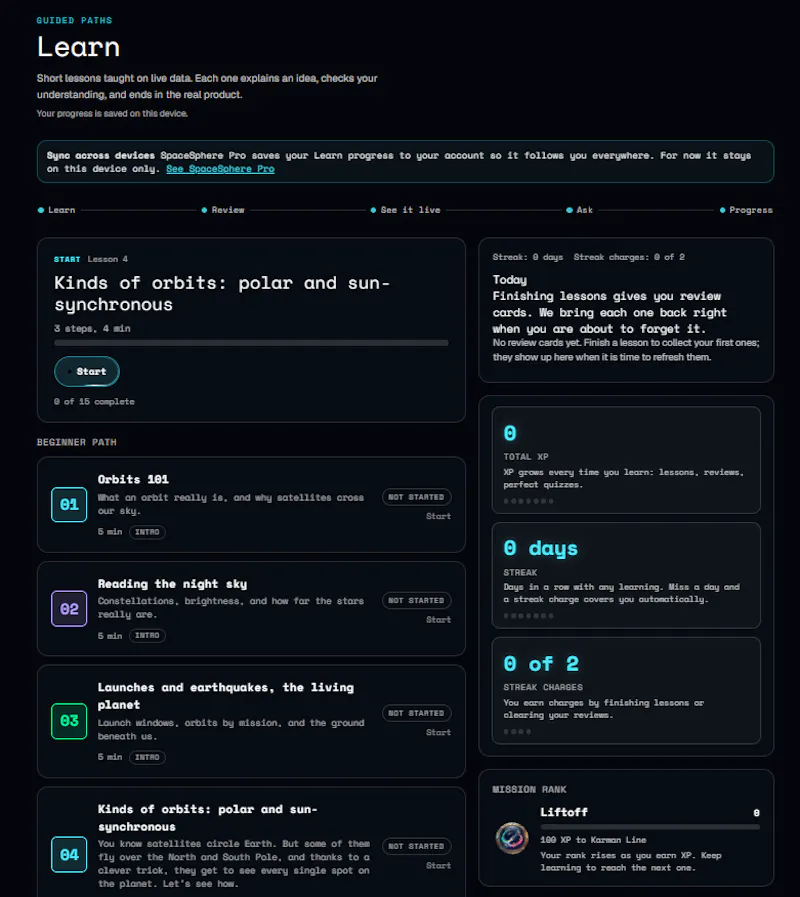Click the STREAK CHARGES label

pos(543,687)
